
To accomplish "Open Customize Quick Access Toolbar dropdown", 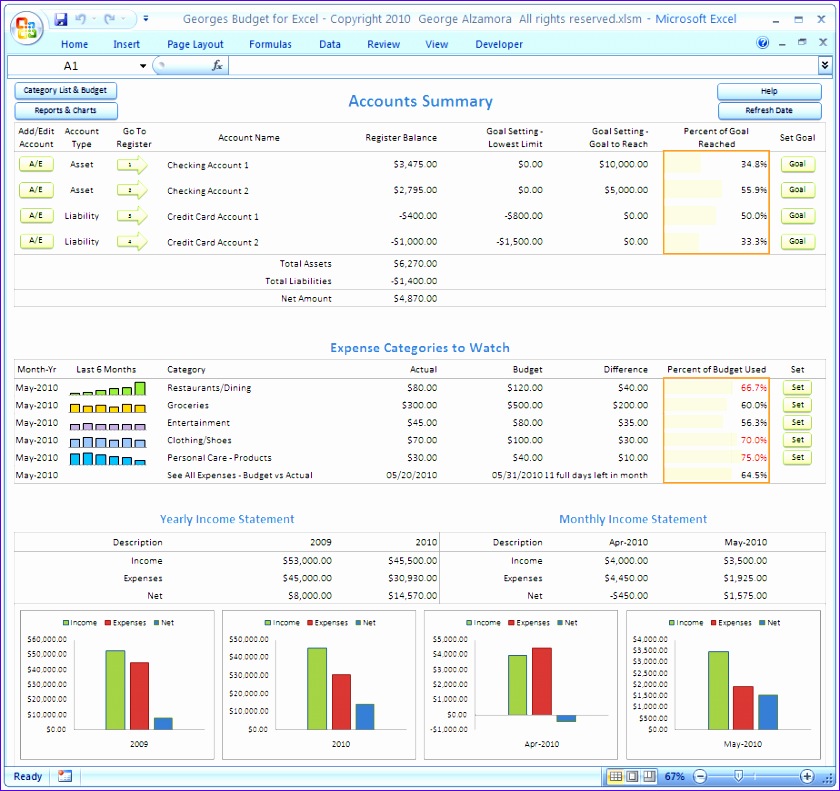I will (x=145, y=19).
